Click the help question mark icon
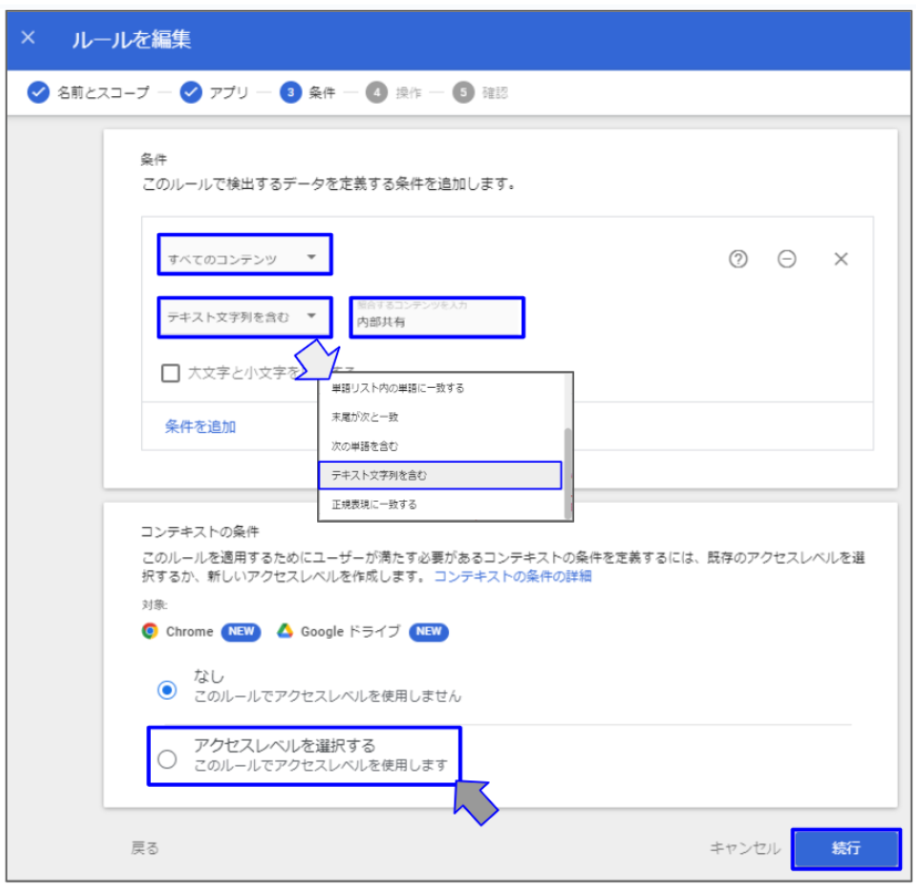 [x=738, y=259]
